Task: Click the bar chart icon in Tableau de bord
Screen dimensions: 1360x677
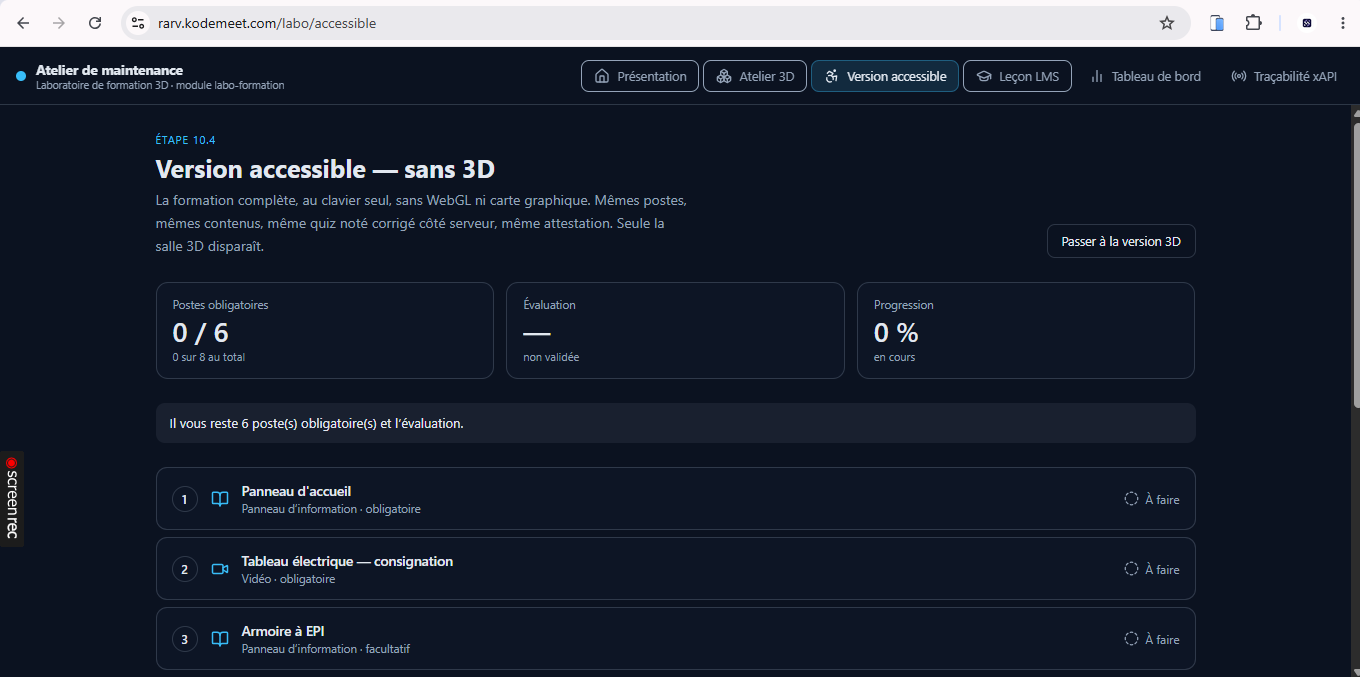Action: coord(1097,76)
